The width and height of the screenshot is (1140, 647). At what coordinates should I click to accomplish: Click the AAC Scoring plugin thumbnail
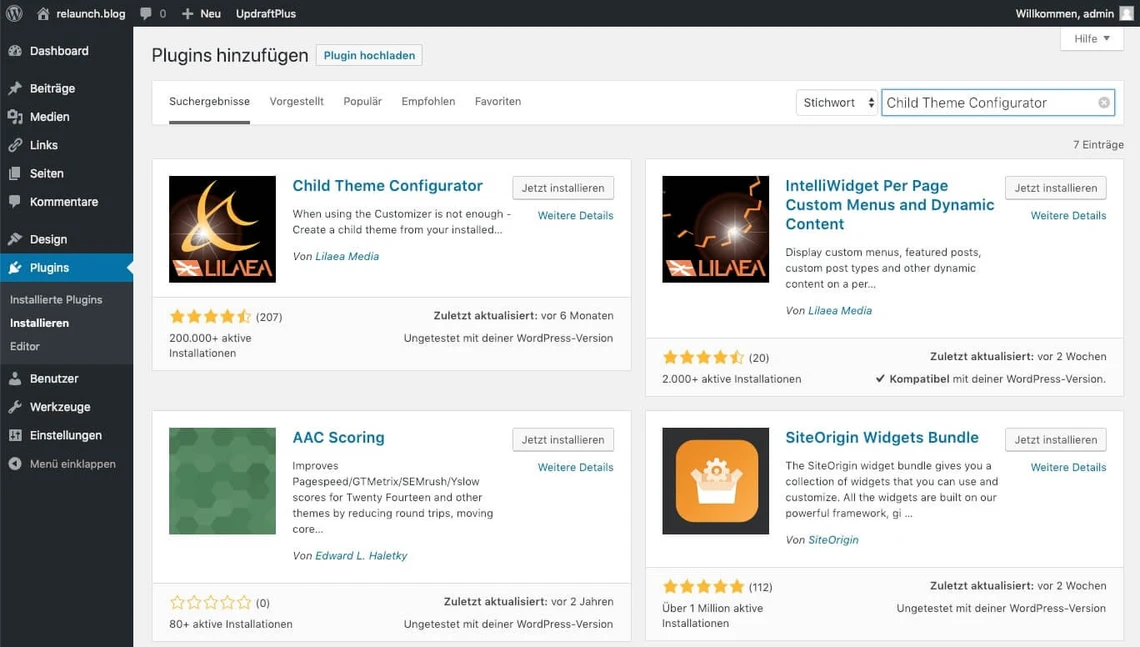[x=222, y=481]
